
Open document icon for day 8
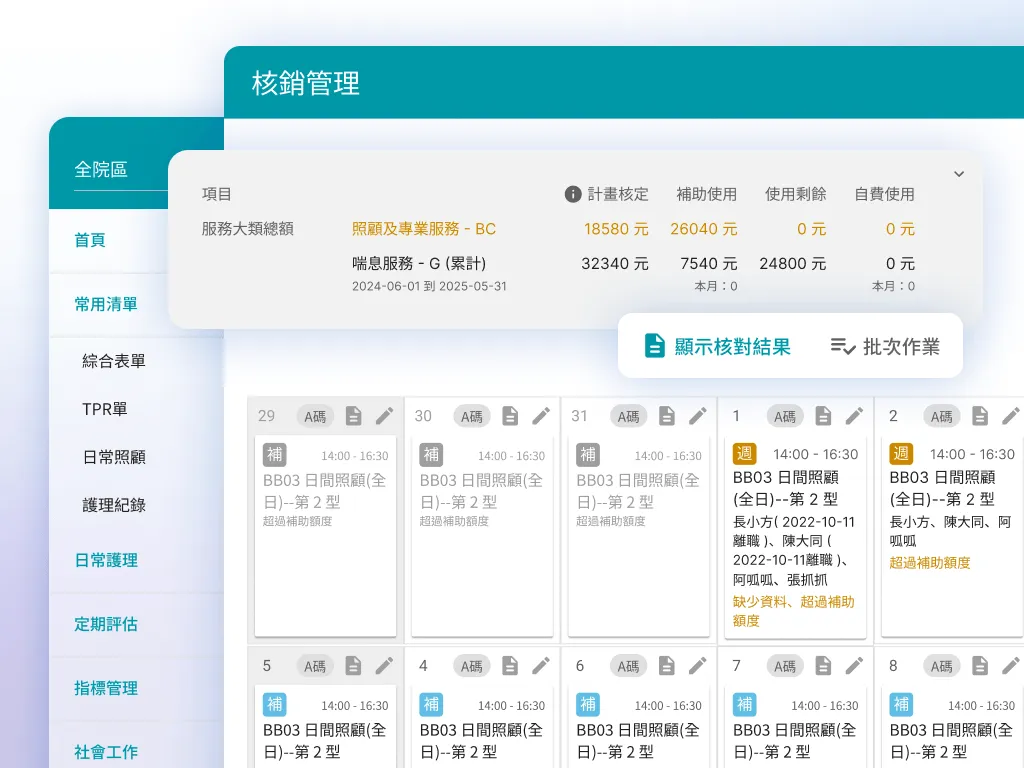980,665
